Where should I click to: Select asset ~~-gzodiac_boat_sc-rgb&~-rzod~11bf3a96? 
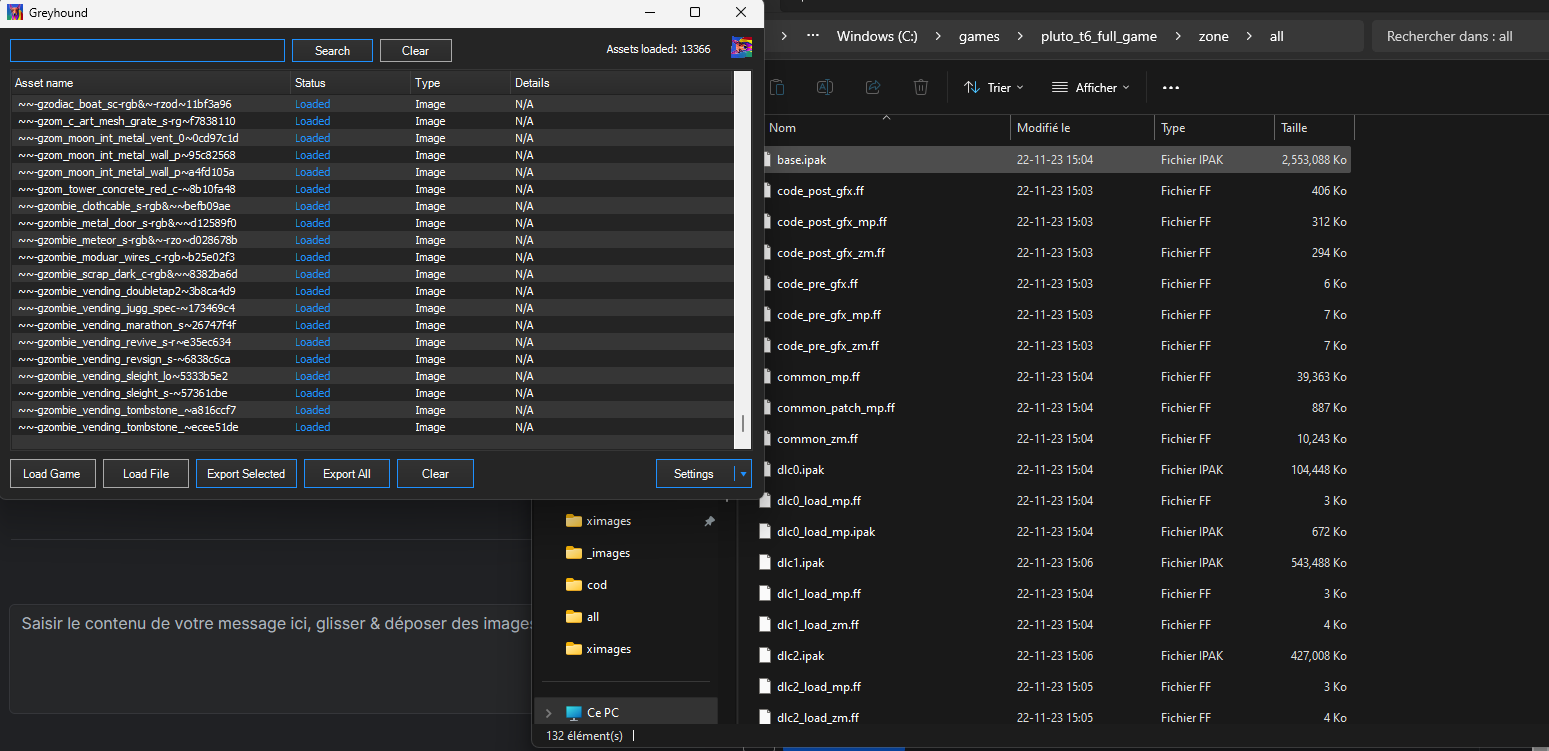pos(372,104)
